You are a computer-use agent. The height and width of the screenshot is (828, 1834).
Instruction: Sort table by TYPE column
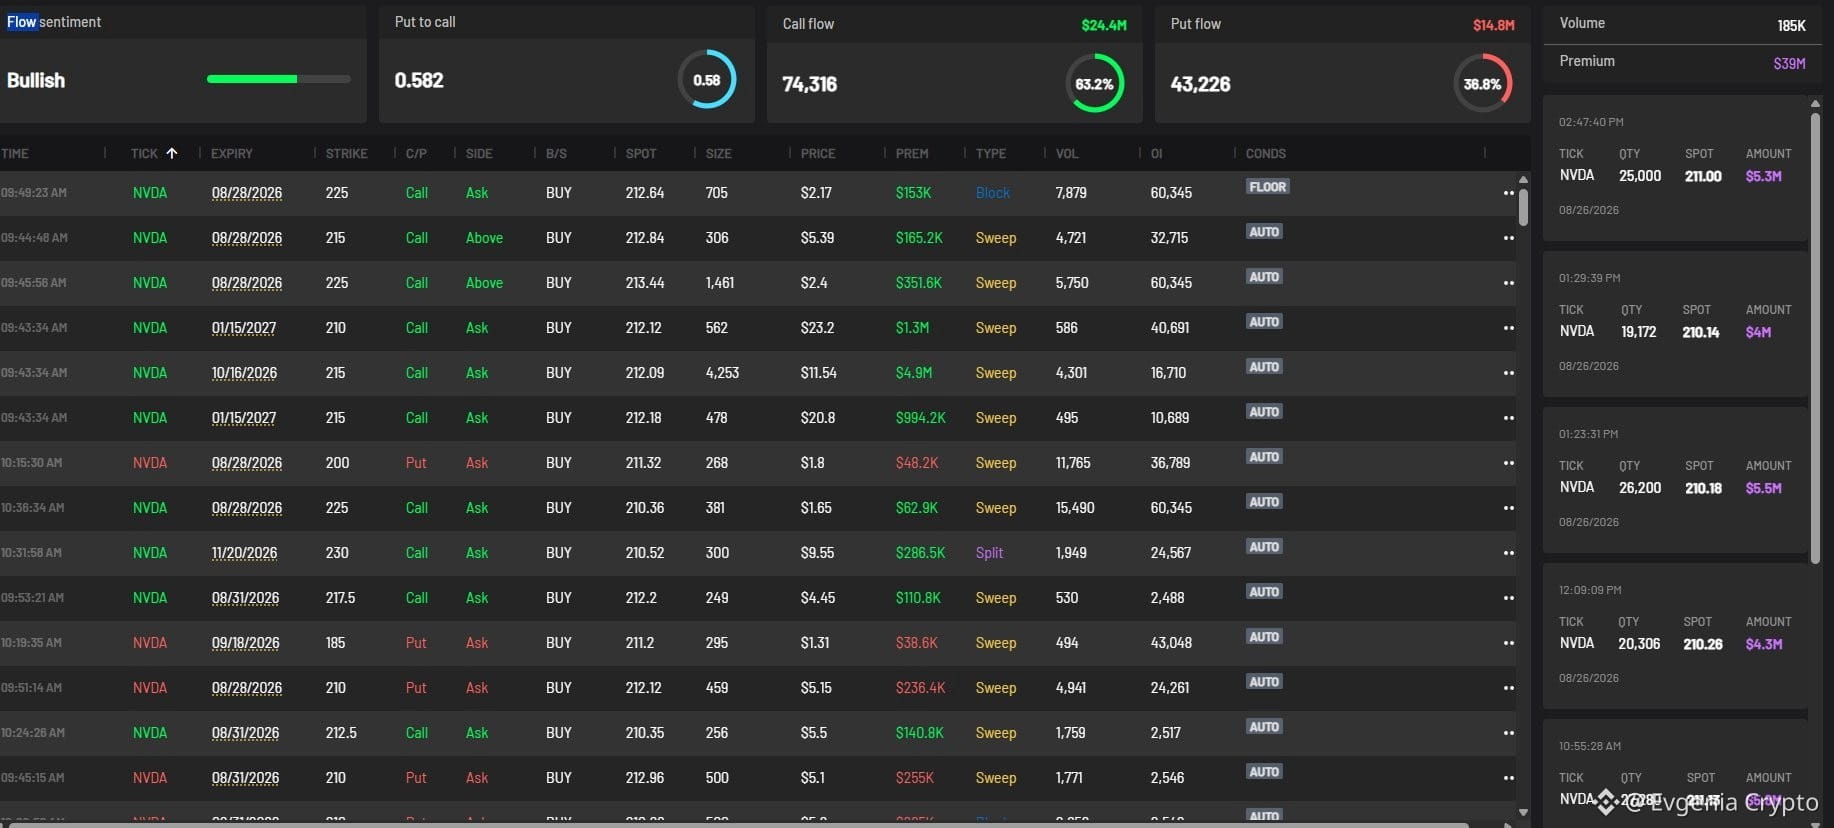click(x=991, y=153)
